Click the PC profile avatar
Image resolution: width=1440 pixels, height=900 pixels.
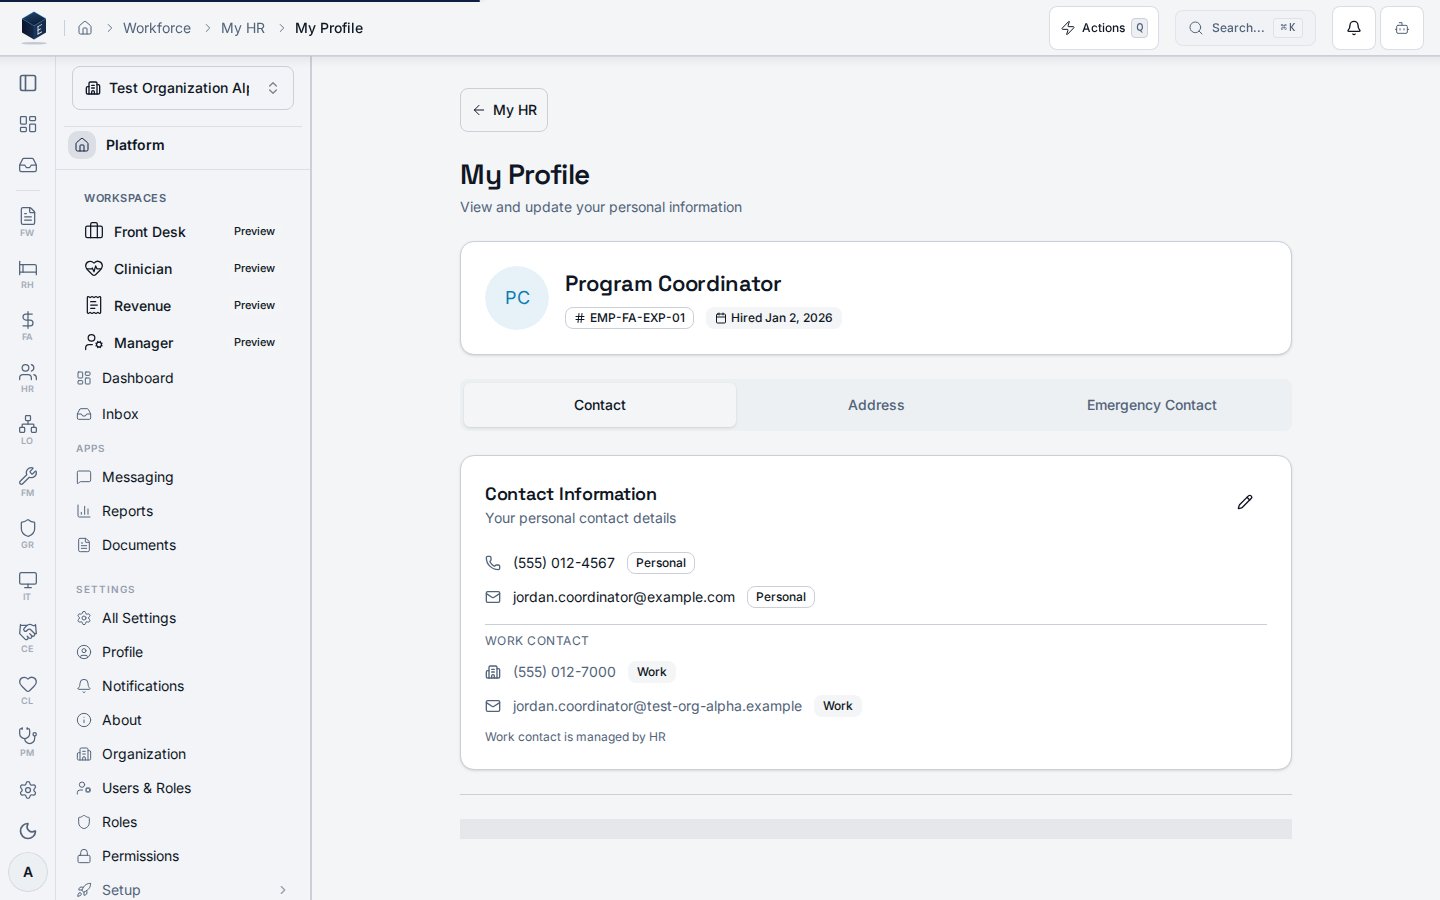(x=517, y=298)
